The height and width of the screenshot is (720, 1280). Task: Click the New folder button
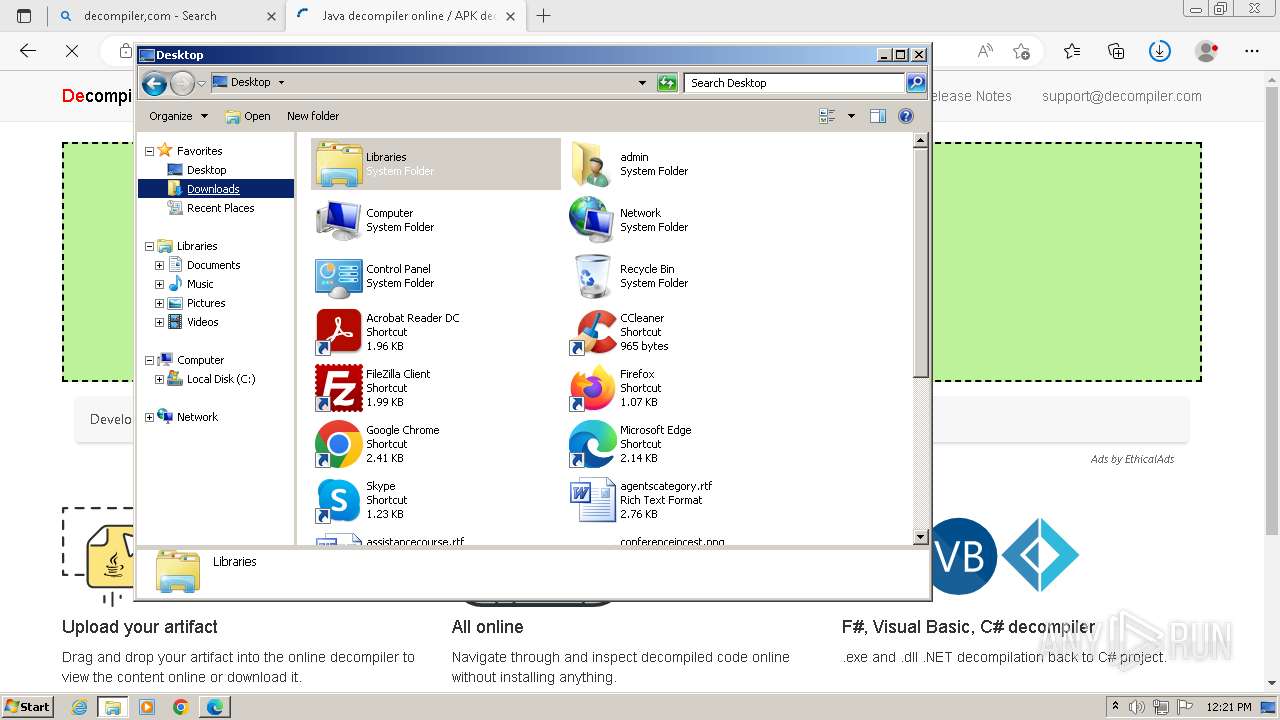pos(313,116)
